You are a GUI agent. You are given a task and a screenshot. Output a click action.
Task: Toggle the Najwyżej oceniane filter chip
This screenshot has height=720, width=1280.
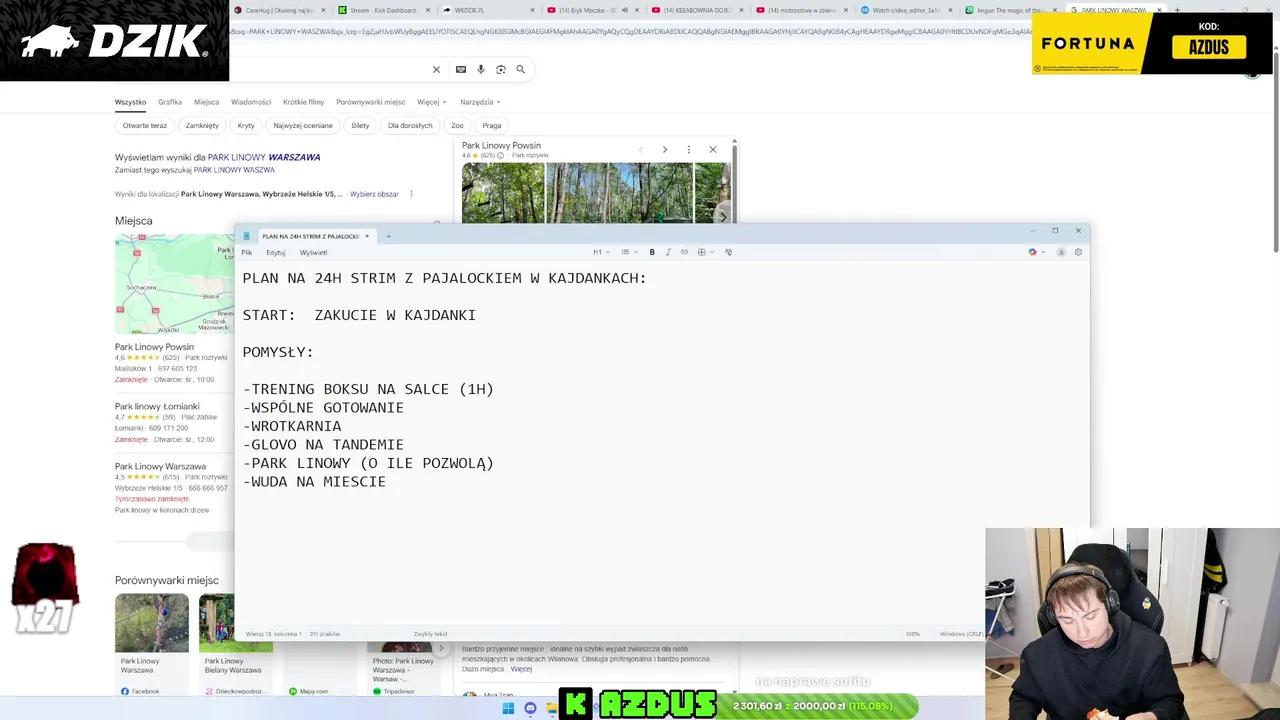[303, 125]
